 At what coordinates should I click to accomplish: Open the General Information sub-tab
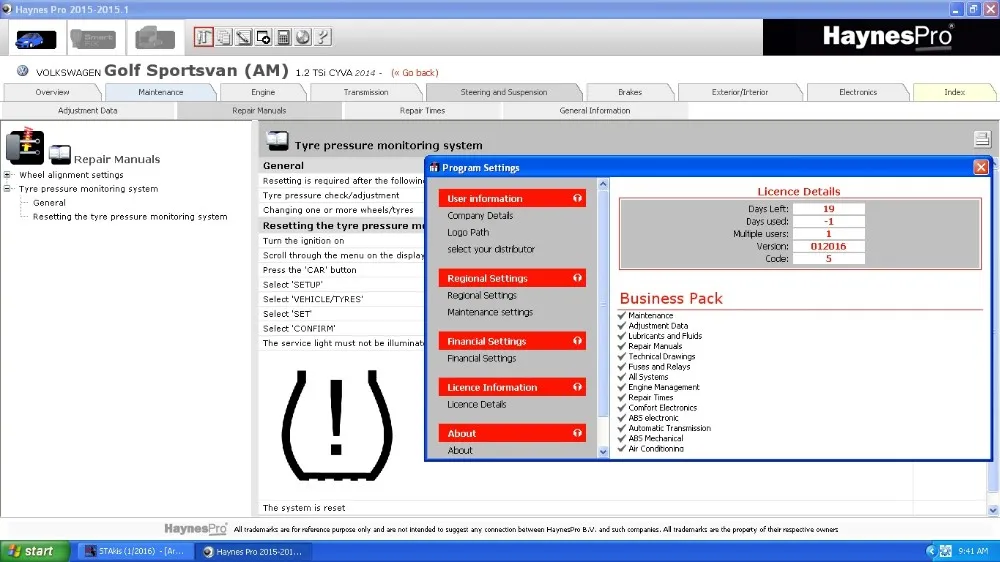595,111
